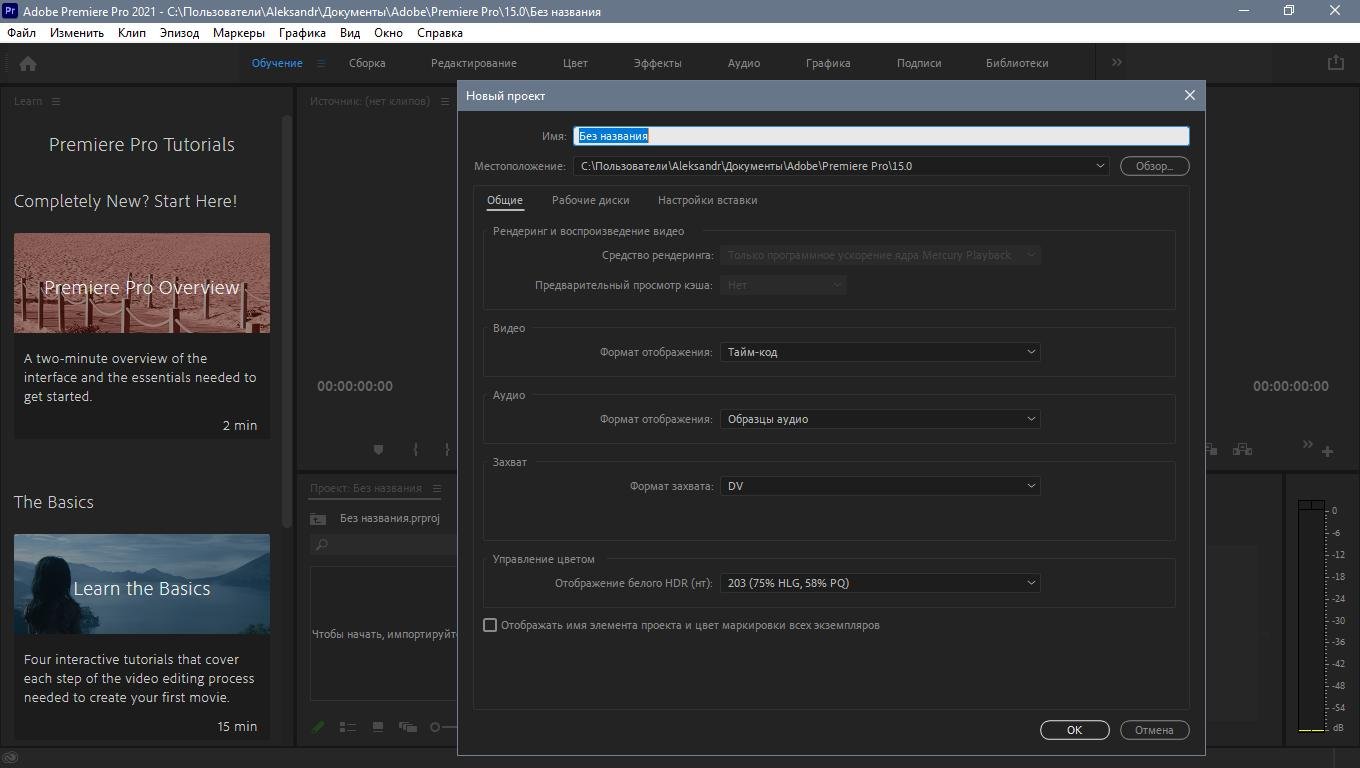This screenshot has width=1360, height=768.
Task: Expand the HDR white display dropdown
Action: point(879,583)
